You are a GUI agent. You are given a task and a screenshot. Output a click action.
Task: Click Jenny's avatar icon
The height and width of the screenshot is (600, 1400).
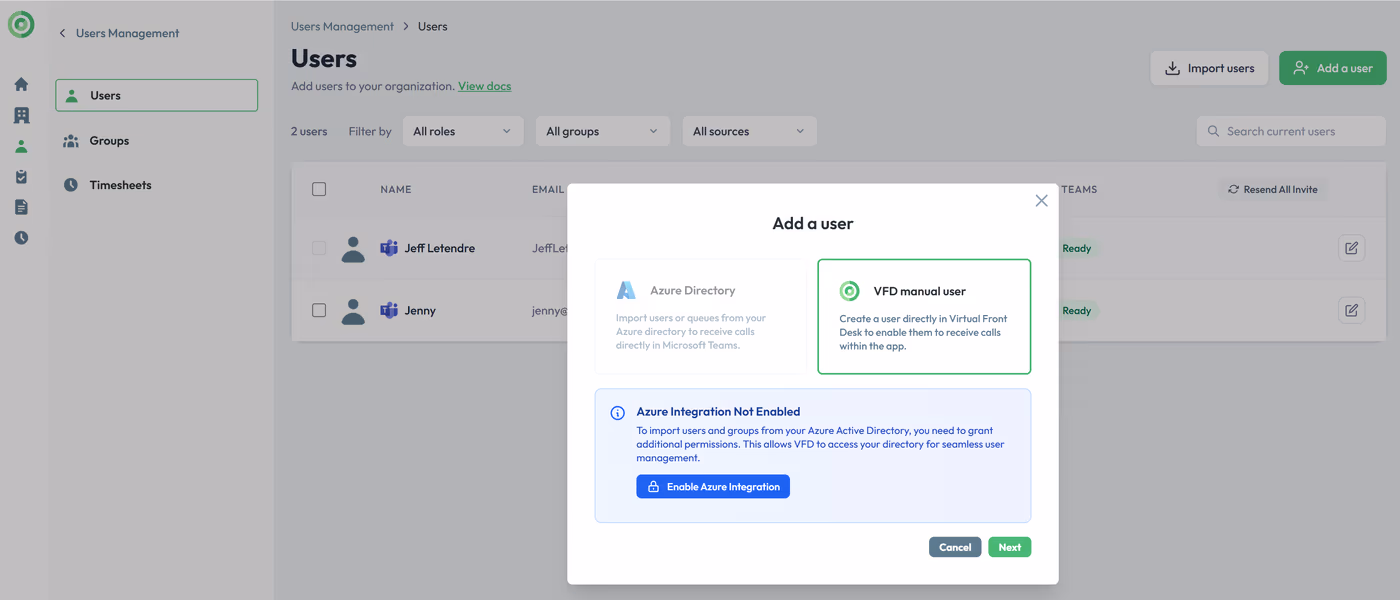coord(353,311)
